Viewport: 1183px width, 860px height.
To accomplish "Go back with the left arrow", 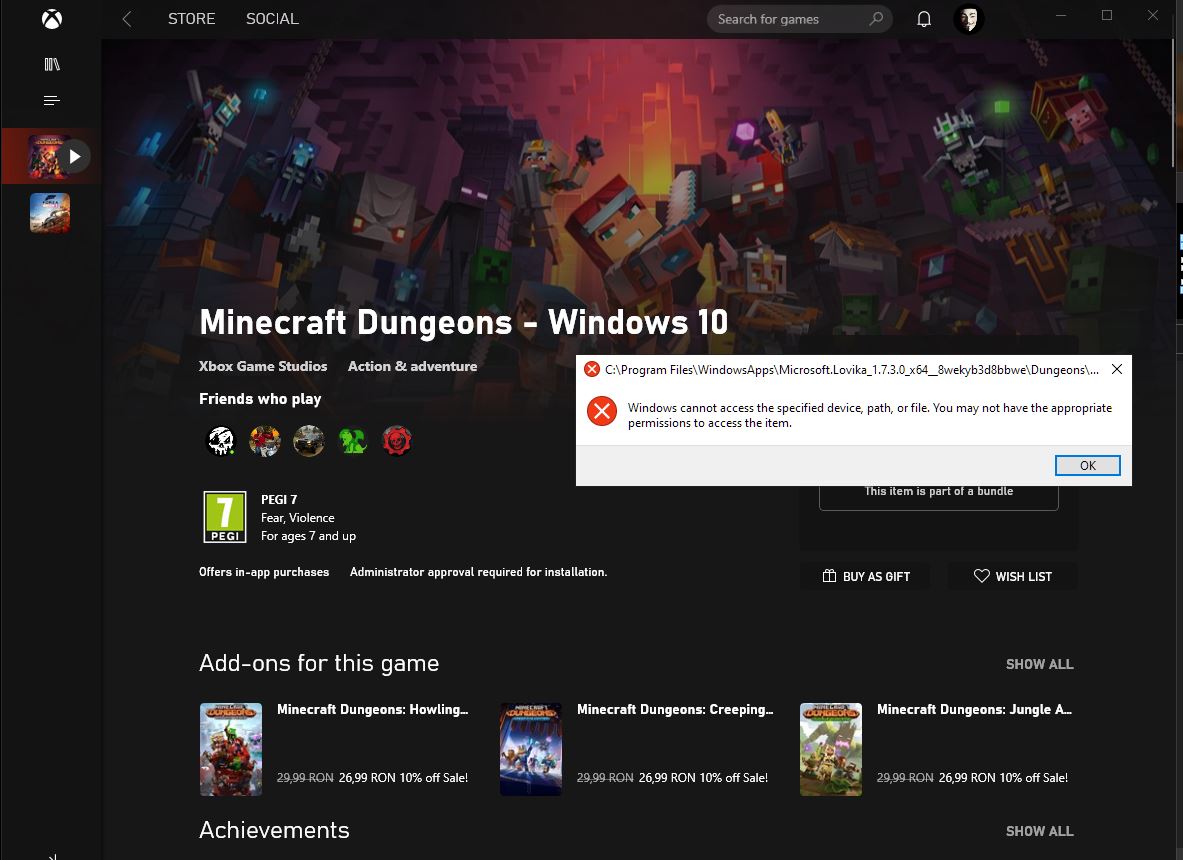I will point(127,19).
